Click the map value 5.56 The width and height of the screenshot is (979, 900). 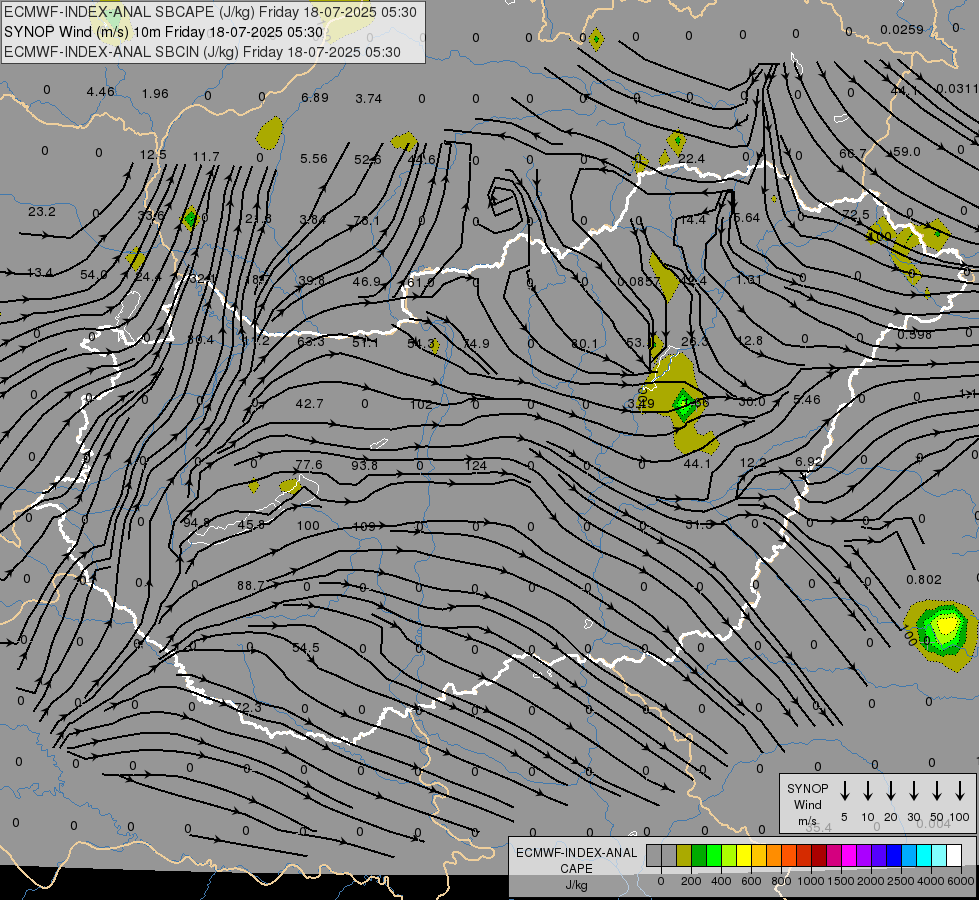pyautogui.click(x=313, y=159)
